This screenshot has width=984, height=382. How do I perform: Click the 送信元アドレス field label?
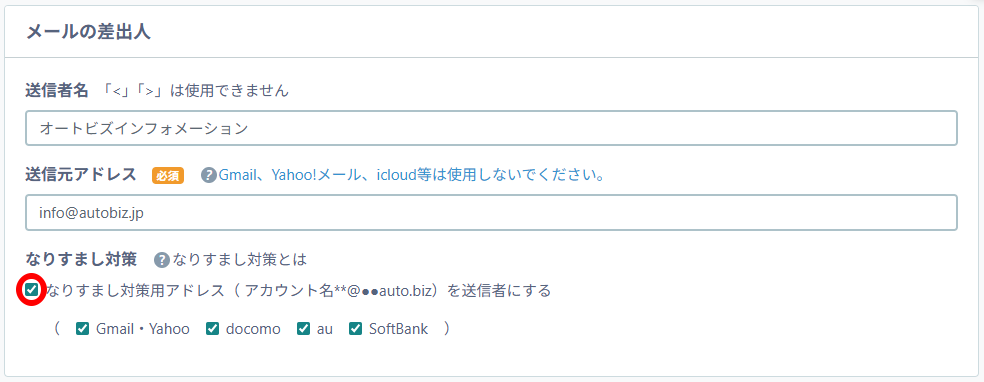81,175
